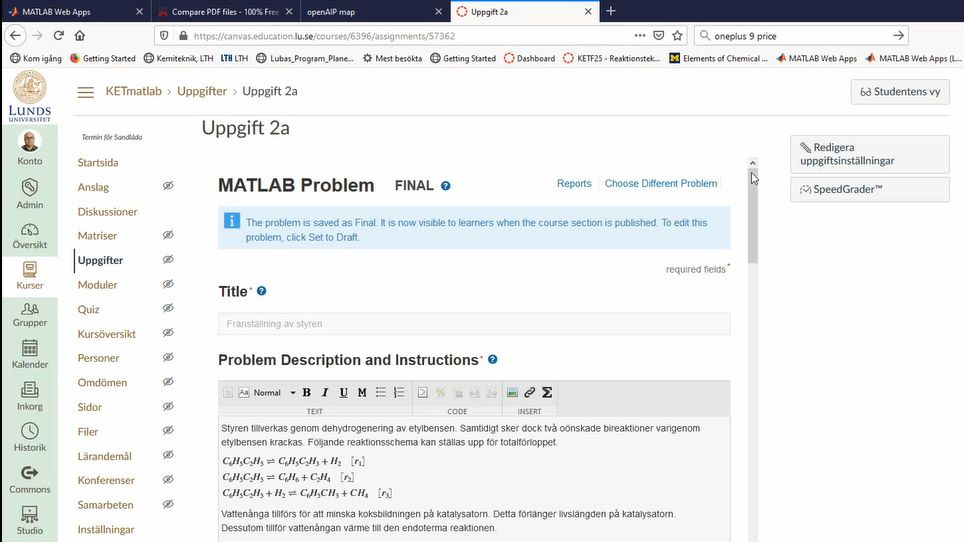Click the Choose Different Problem link
This screenshot has width=964, height=542.
(660, 184)
